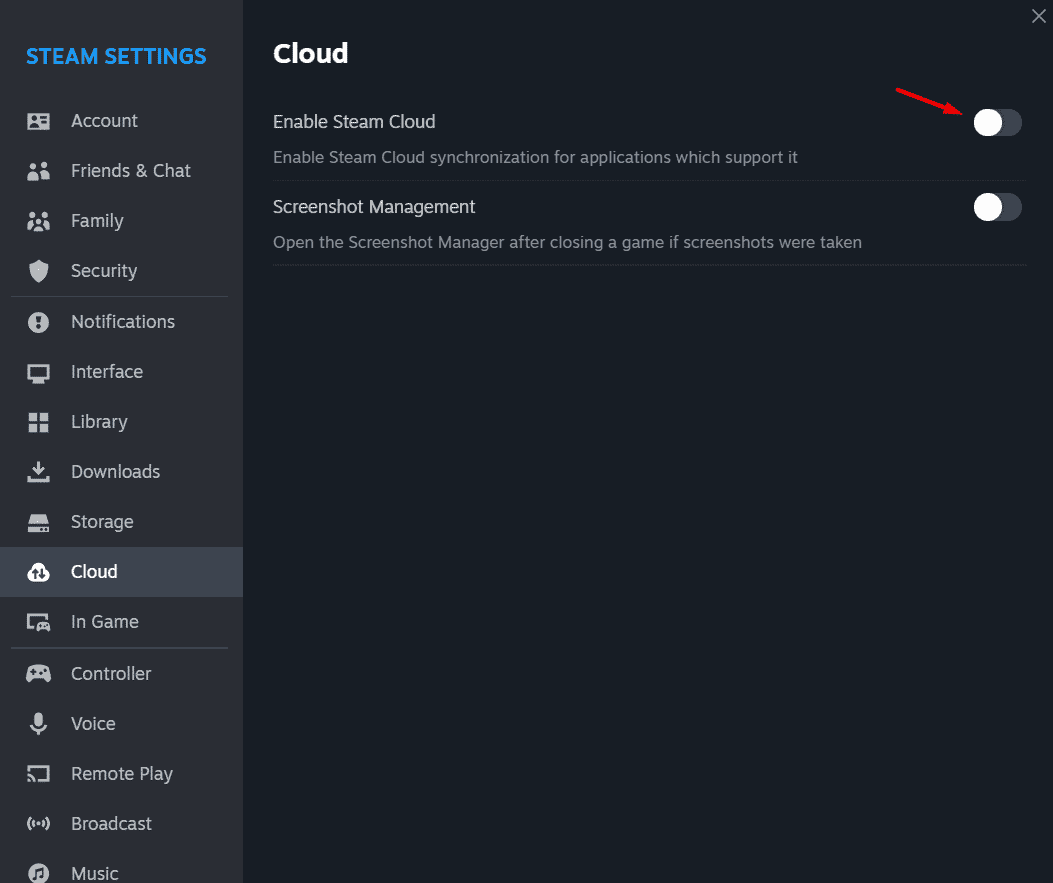Open Security via the shield icon
Screen dimensions: 1053x883
38,270
